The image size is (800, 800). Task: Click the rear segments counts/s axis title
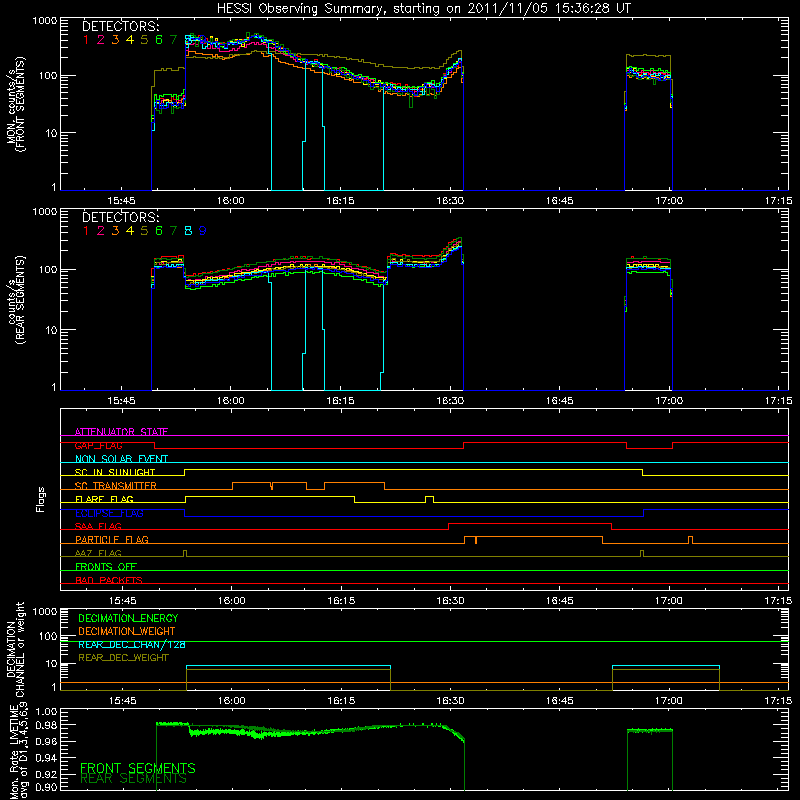coord(15,299)
